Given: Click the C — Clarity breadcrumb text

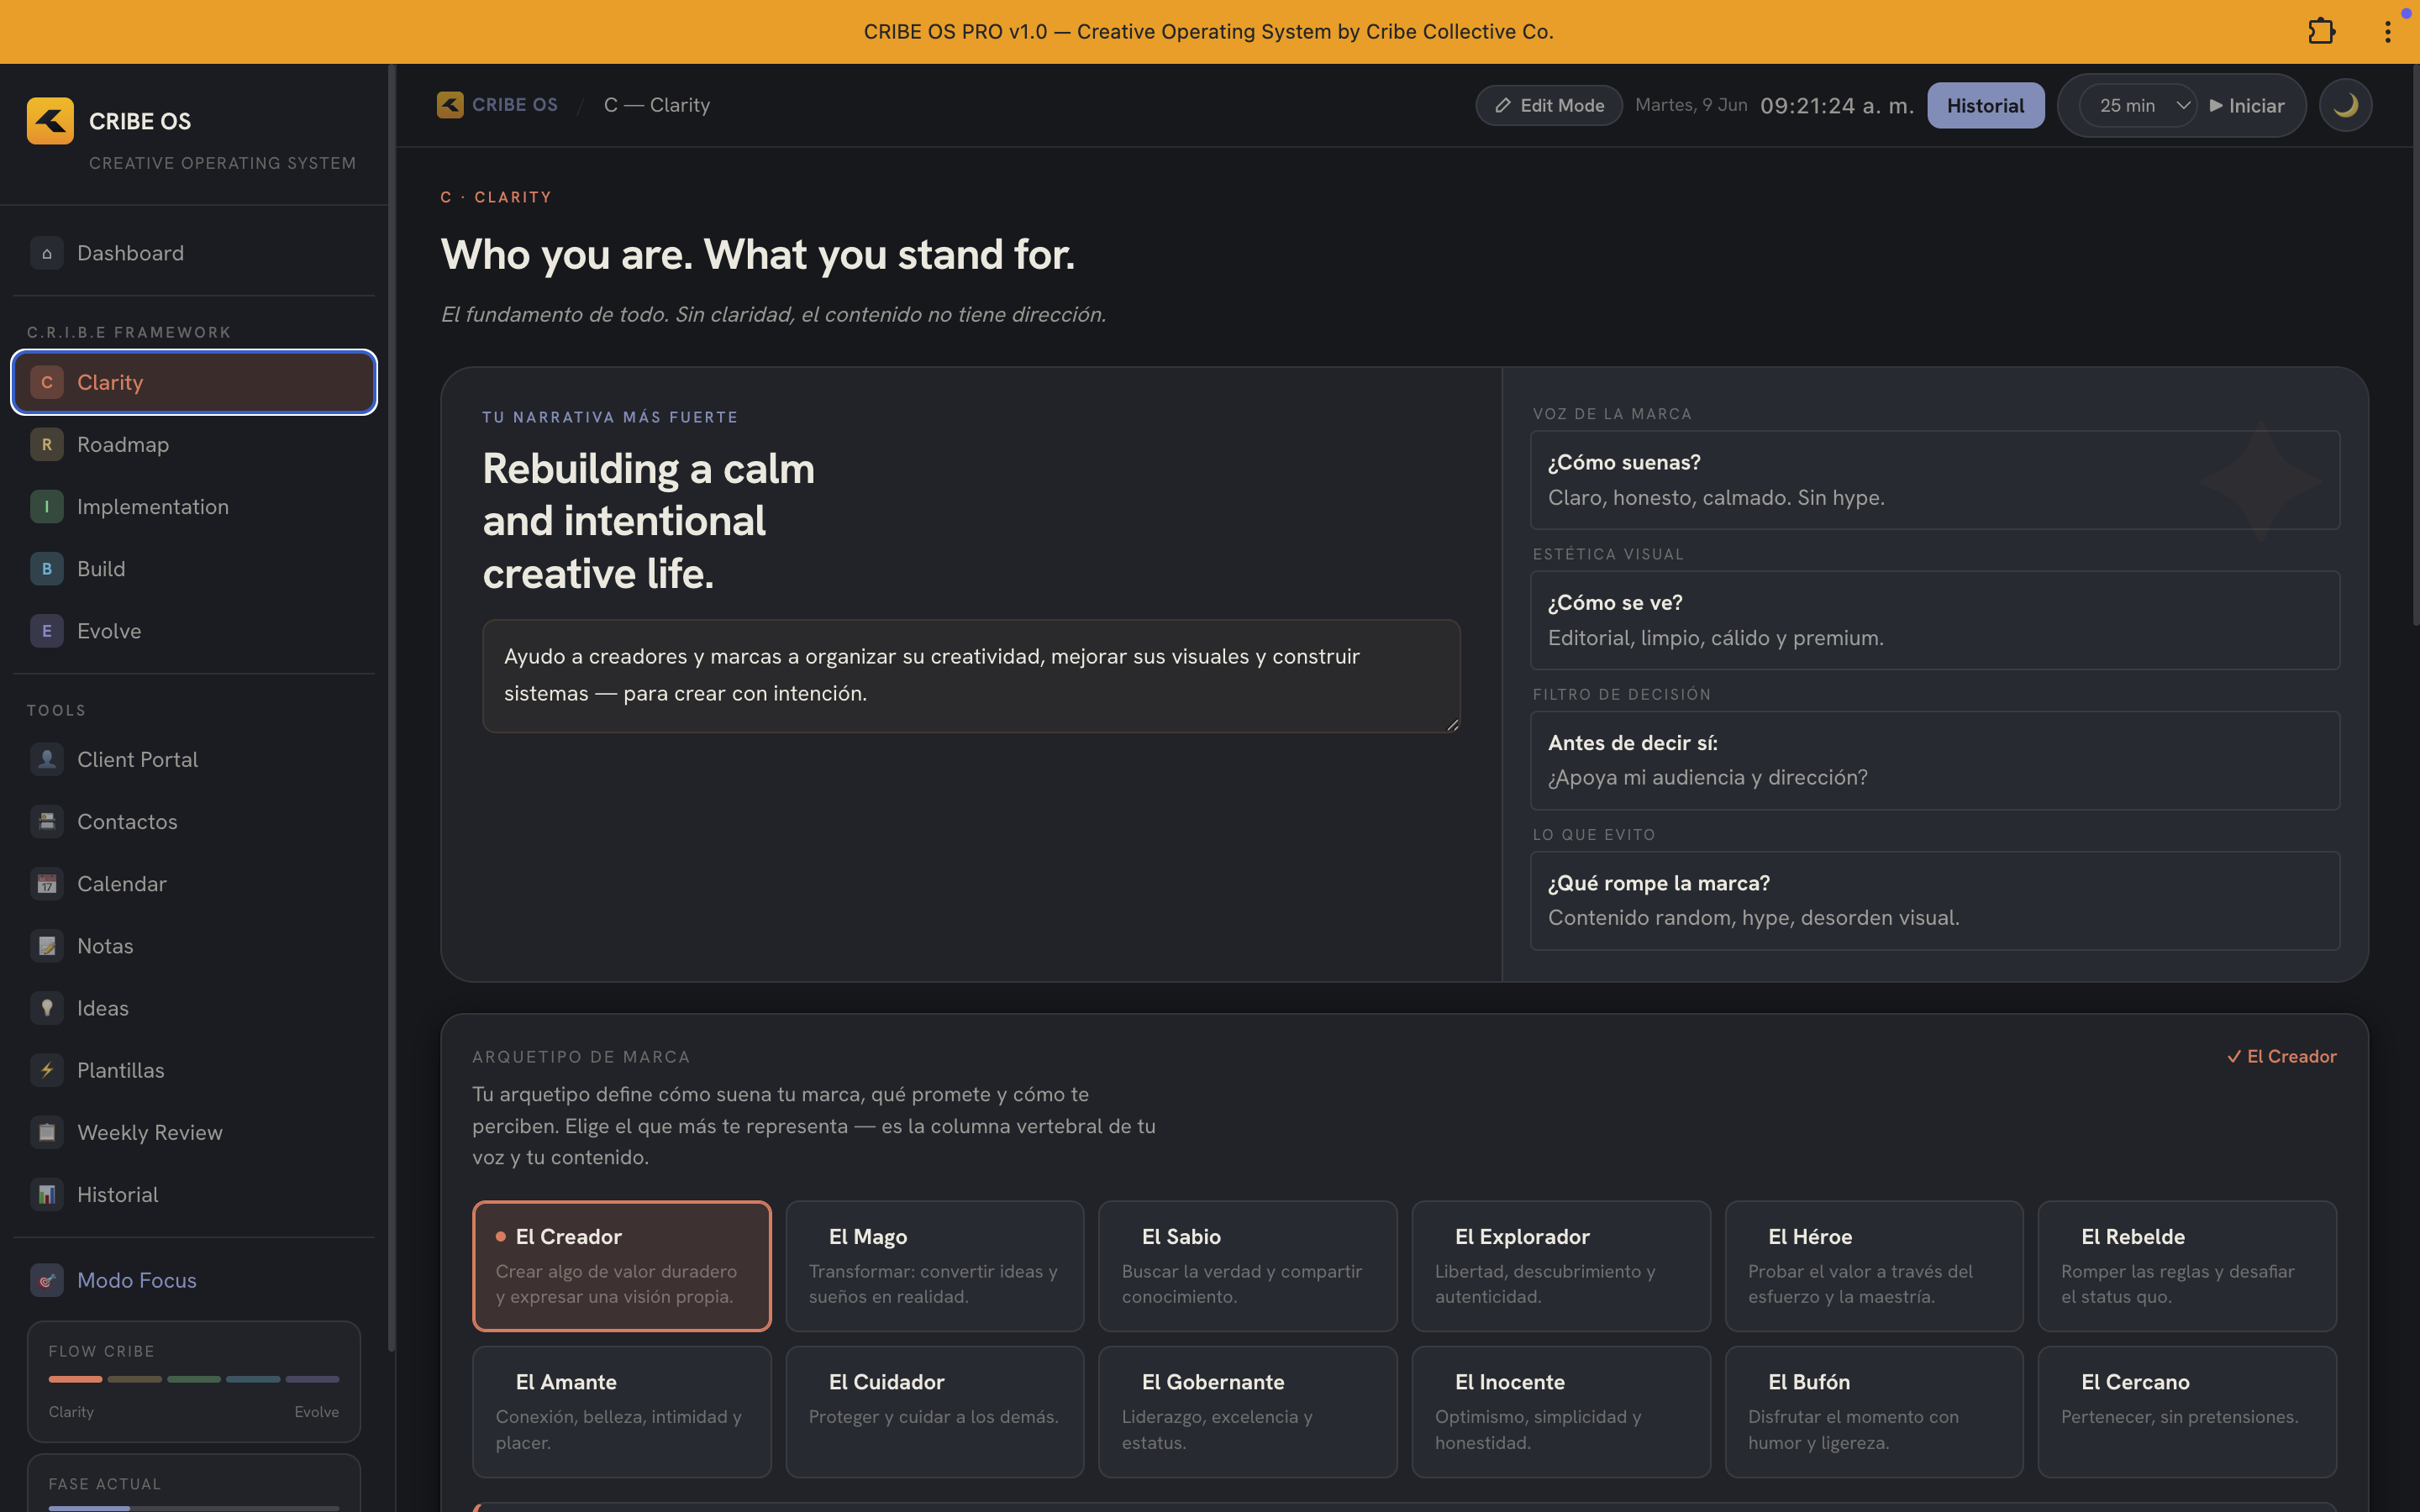Looking at the screenshot, I should pyautogui.click(x=657, y=105).
